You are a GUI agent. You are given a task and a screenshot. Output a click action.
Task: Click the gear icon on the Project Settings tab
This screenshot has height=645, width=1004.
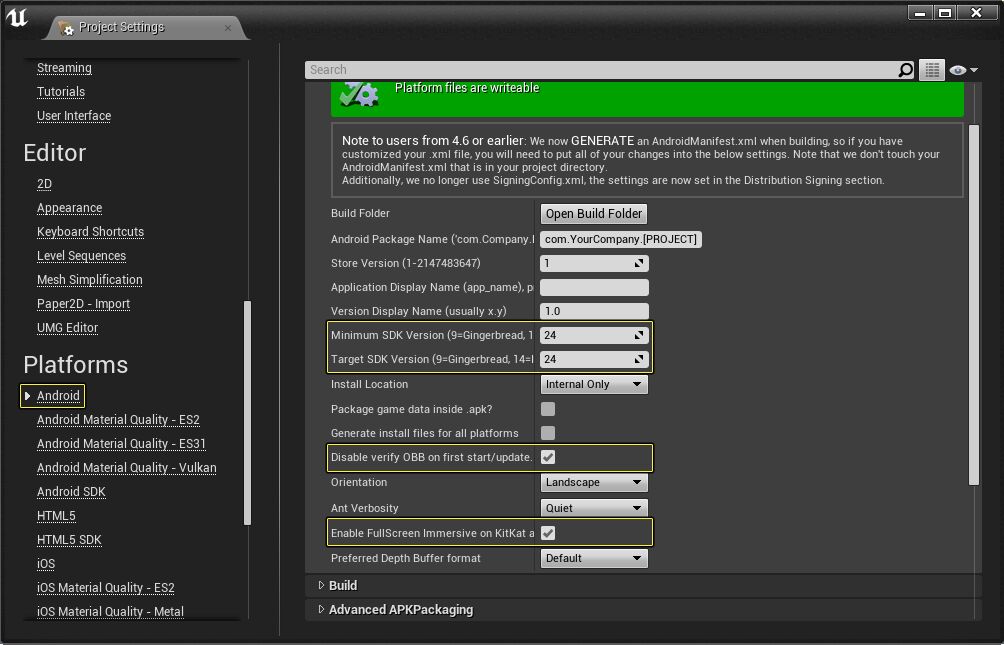tap(68, 28)
